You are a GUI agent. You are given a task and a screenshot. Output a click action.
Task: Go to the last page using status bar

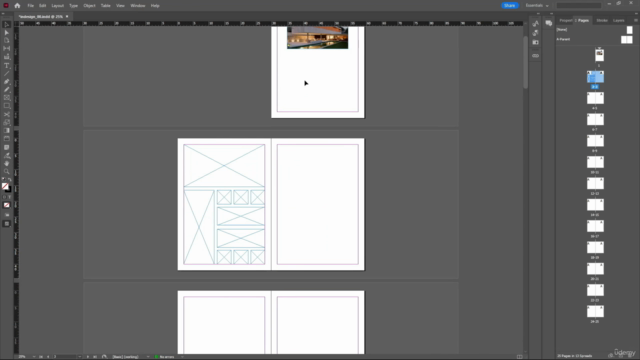click(x=95, y=357)
